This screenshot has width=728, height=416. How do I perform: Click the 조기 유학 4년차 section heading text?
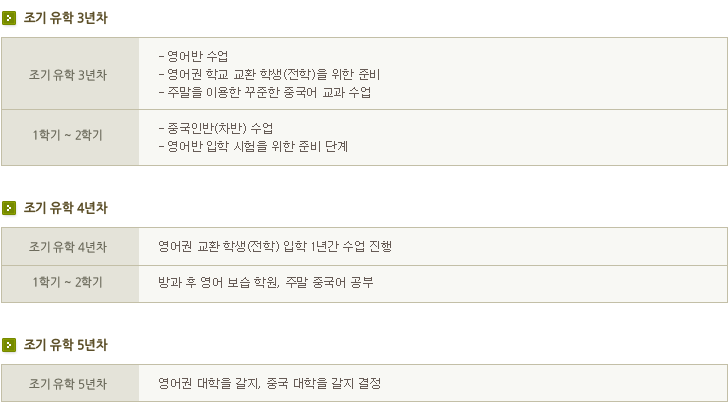65,208
